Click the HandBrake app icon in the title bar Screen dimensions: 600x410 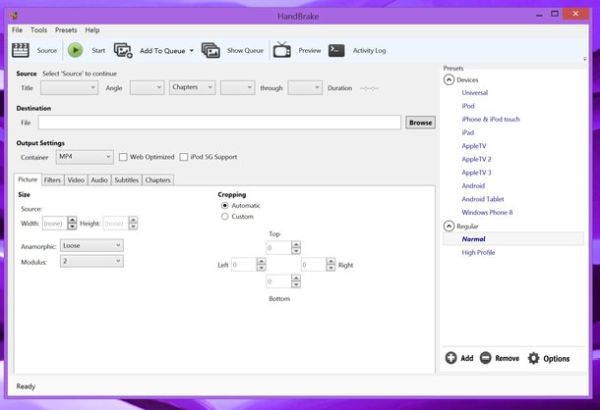15,16
